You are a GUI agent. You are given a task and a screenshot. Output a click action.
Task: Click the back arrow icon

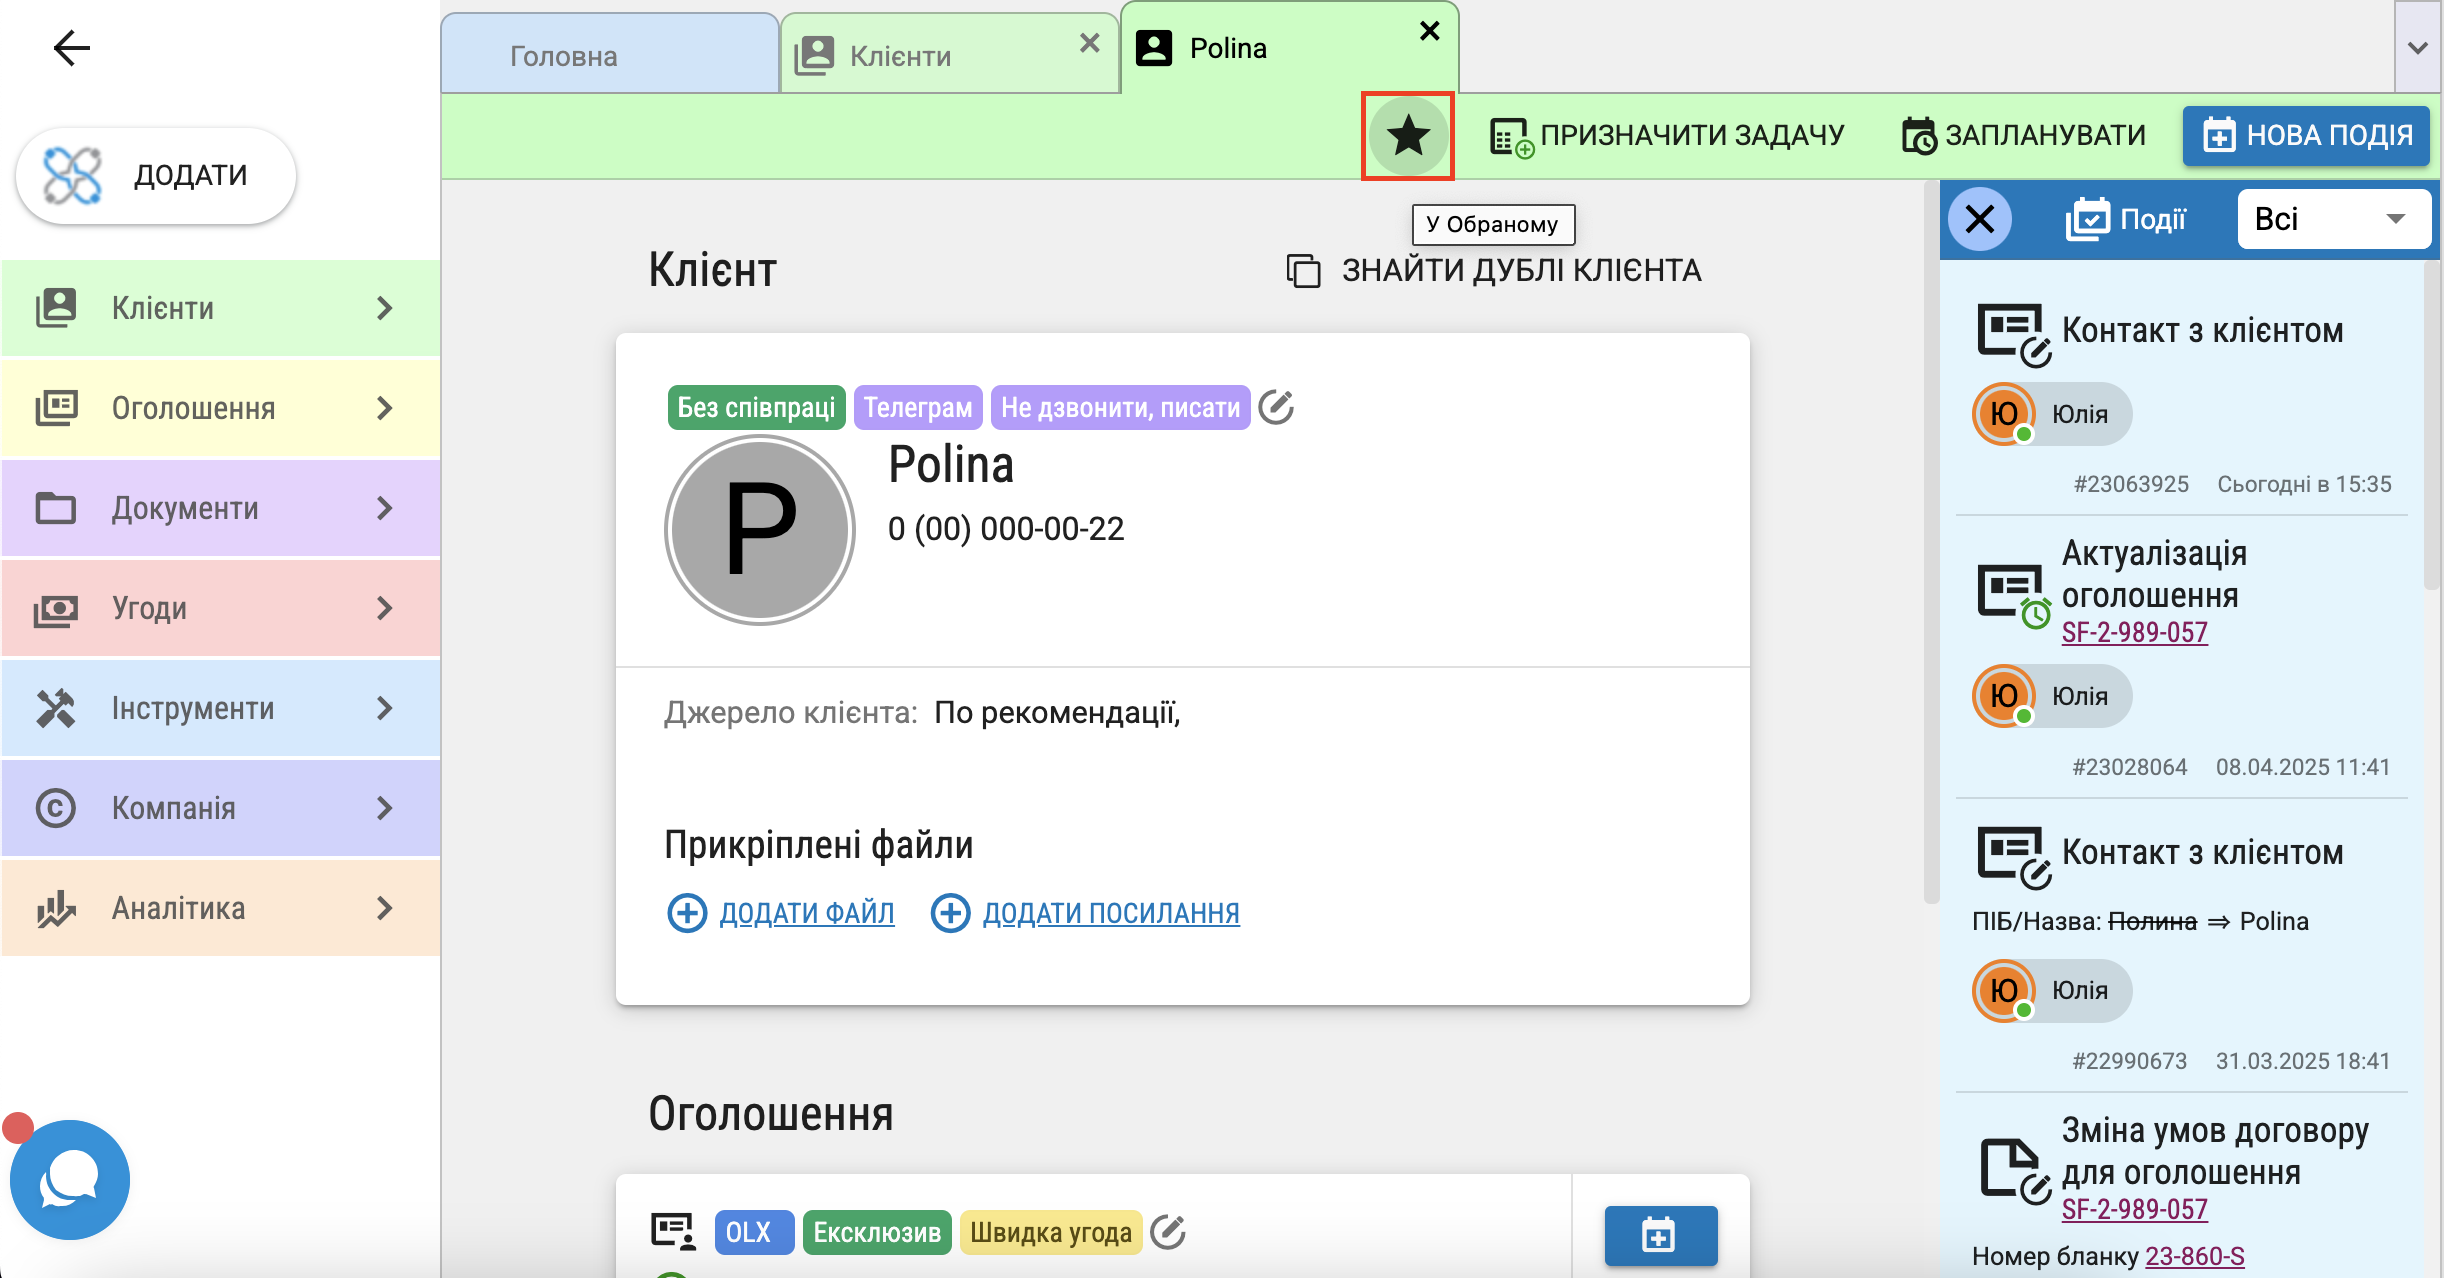point(71,48)
